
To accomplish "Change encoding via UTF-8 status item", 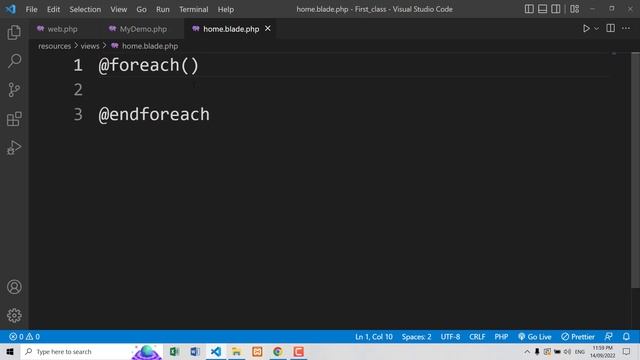I will click(450, 337).
